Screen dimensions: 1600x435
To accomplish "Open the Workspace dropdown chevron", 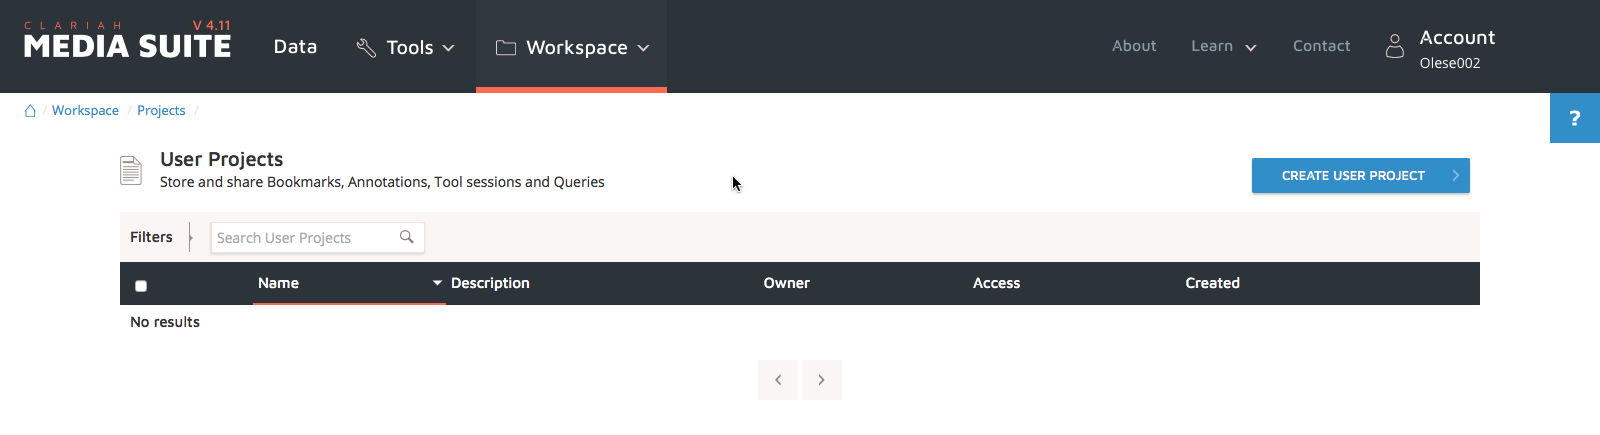I will coord(643,48).
